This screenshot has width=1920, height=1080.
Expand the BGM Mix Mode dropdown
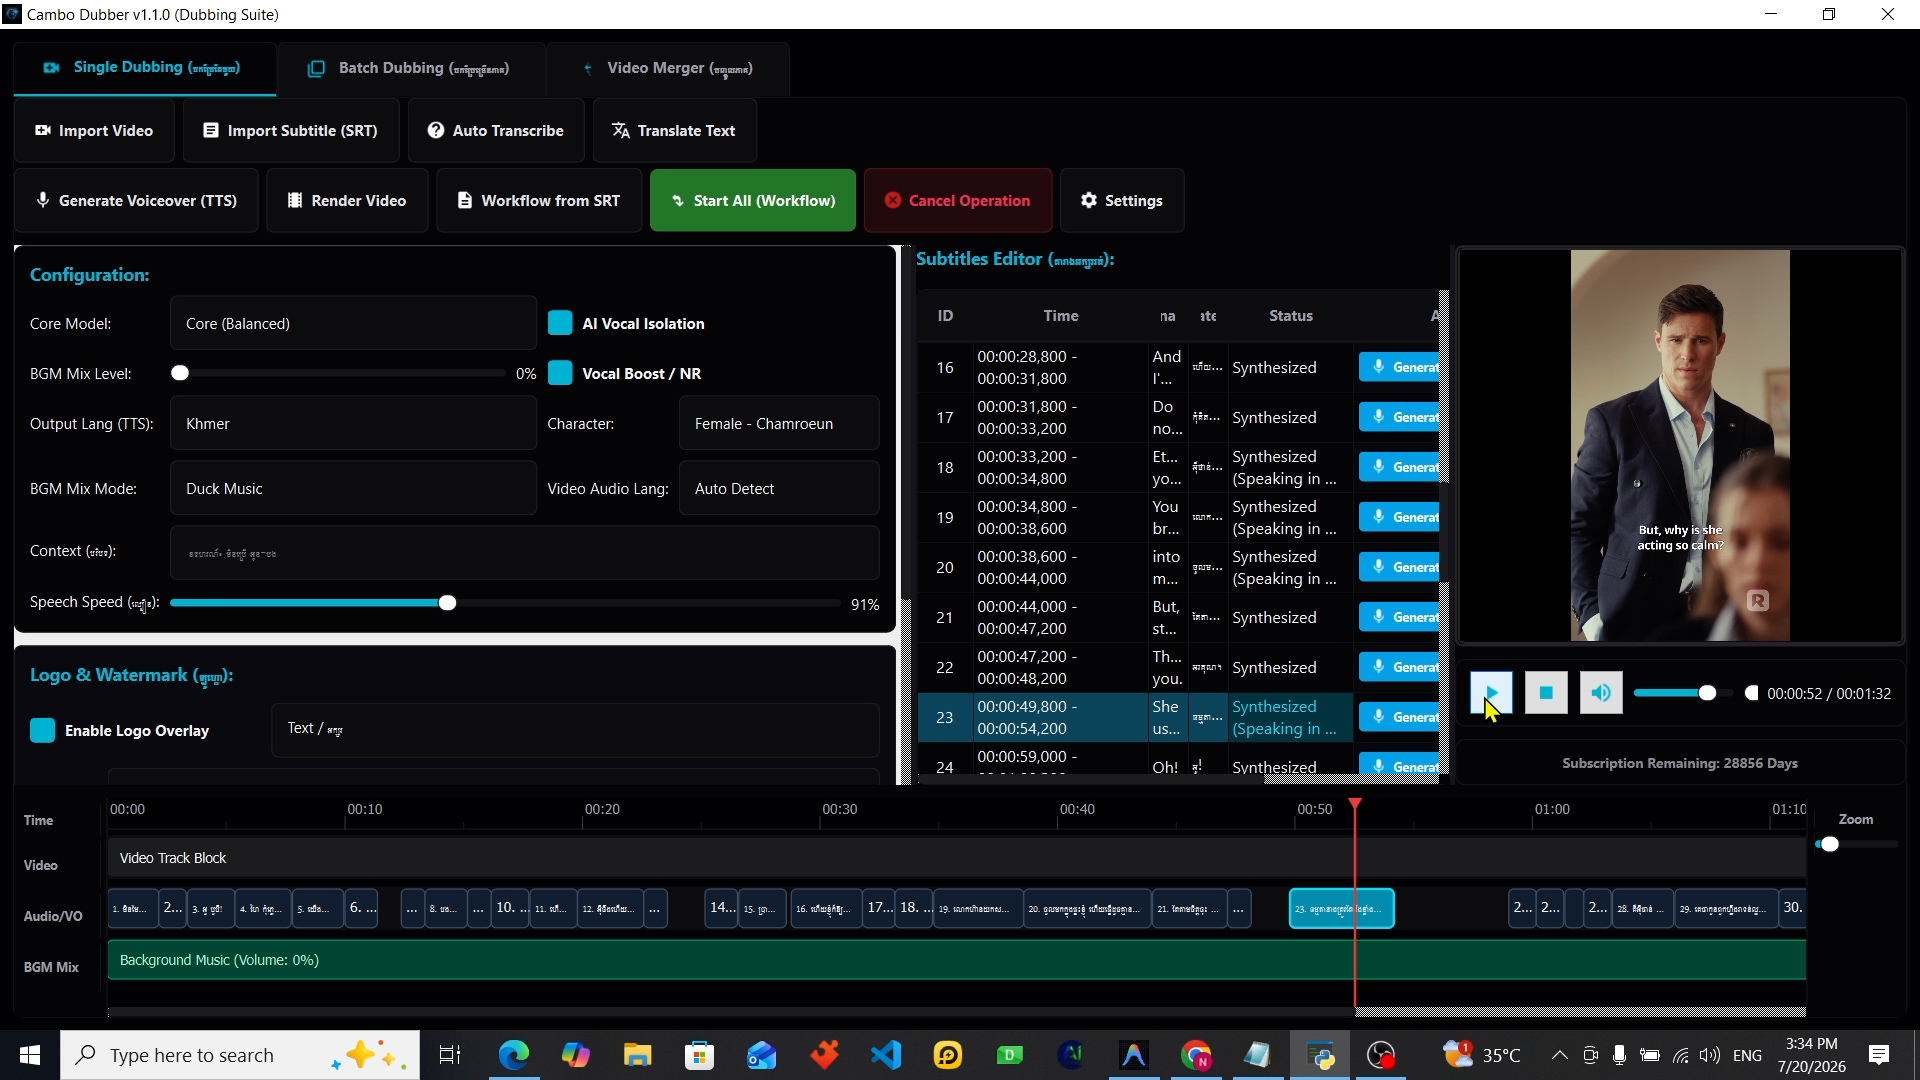[353, 489]
